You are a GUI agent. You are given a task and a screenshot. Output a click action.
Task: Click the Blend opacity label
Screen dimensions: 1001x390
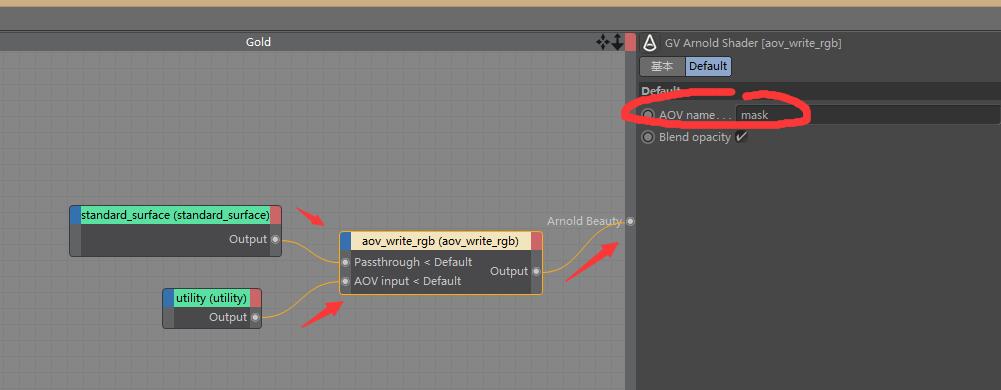695,137
